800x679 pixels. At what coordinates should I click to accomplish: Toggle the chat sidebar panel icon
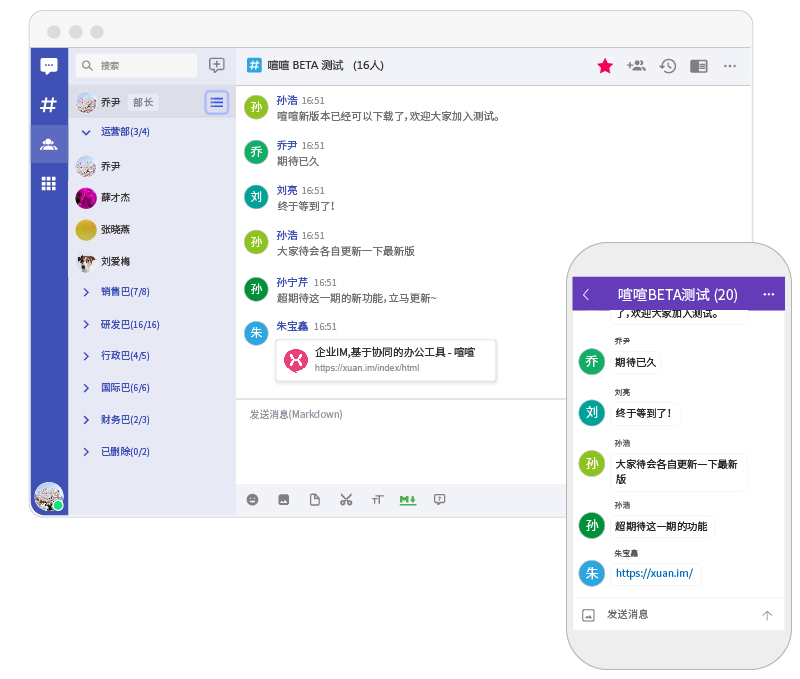(x=699, y=66)
